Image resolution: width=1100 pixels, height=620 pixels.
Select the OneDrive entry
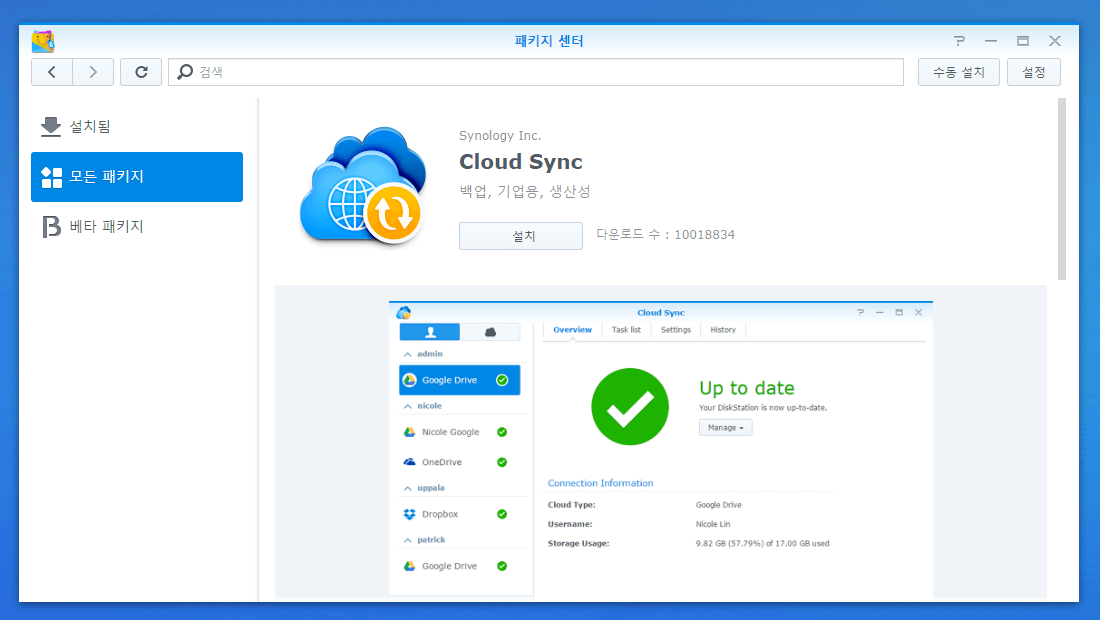click(x=460, y=462)
